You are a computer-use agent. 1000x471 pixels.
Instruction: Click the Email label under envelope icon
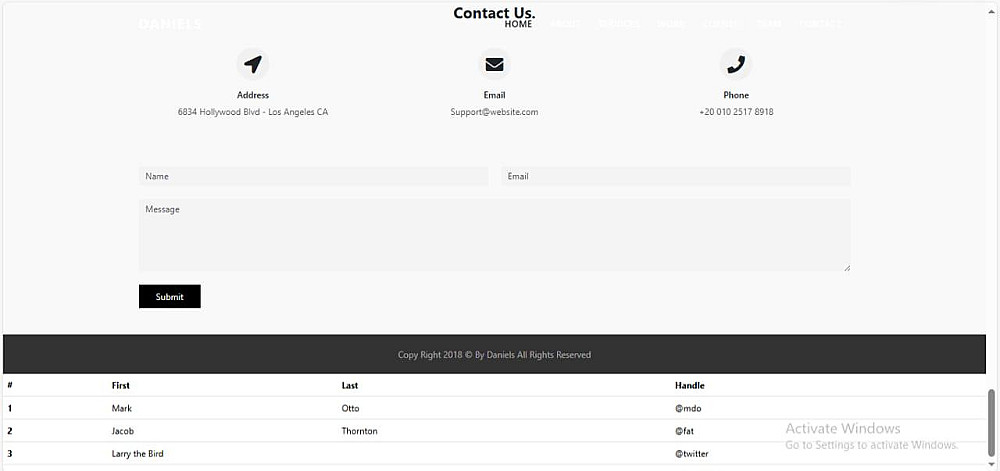[x=494, y=95]
